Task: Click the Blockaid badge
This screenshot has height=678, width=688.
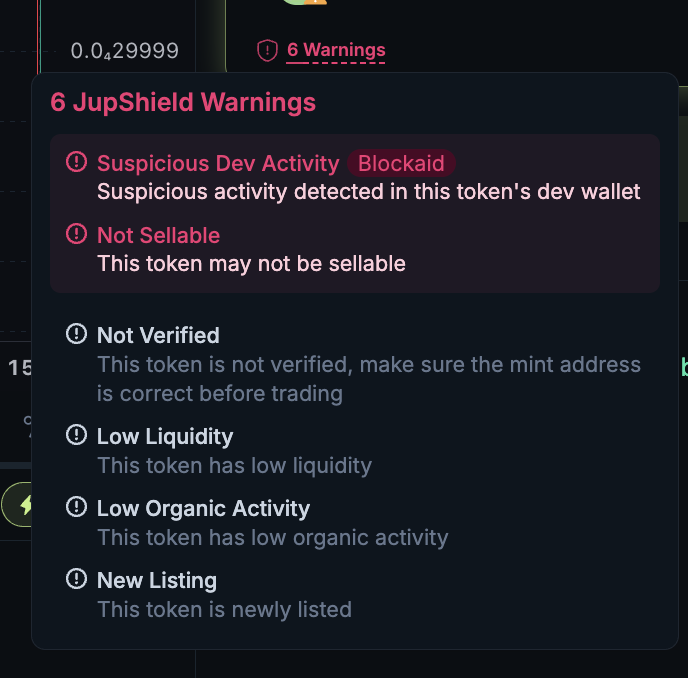Action: [x=401, y=163]
